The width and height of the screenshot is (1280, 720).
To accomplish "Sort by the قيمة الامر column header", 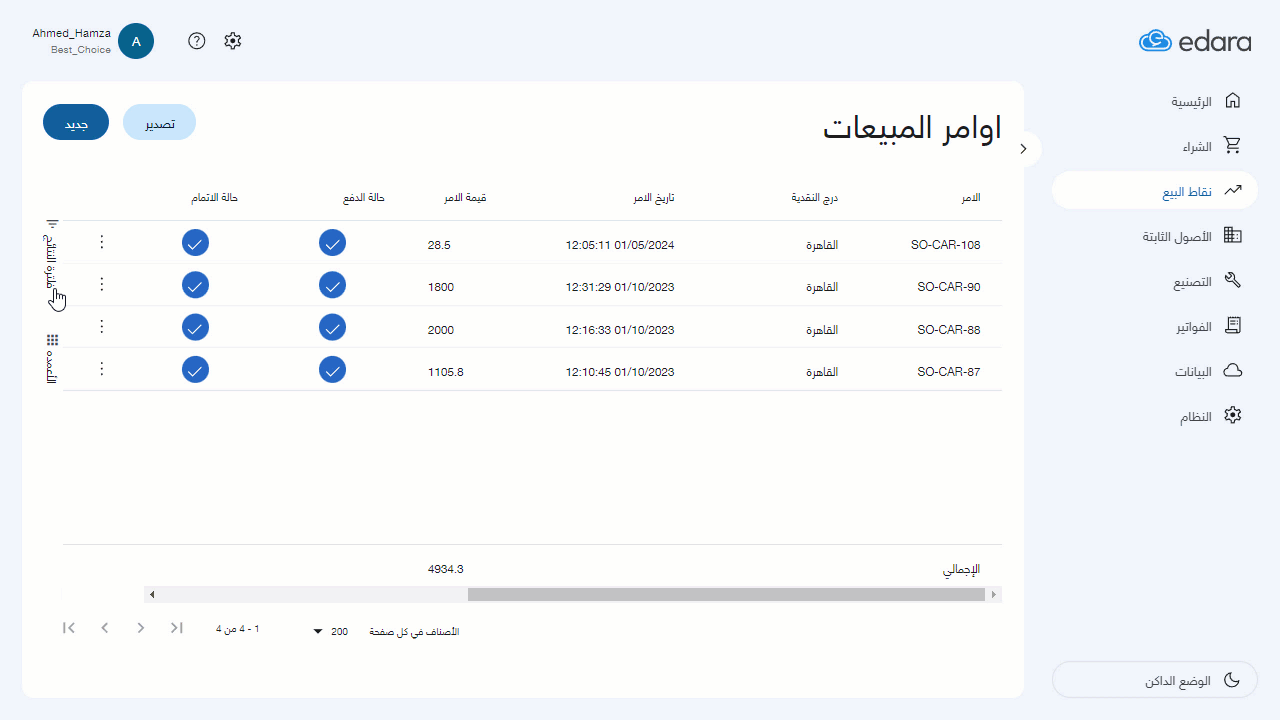I will tap(465, 198).
